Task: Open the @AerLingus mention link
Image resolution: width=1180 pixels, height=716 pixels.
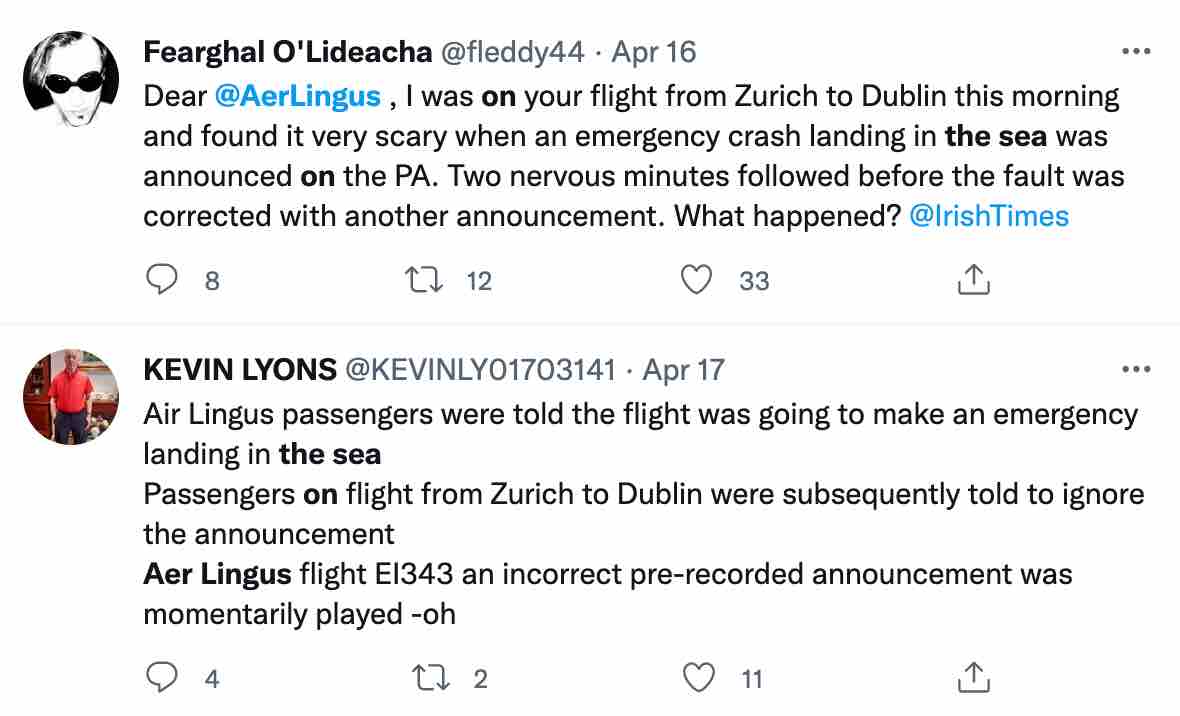Action: click(x=298, y=96)
